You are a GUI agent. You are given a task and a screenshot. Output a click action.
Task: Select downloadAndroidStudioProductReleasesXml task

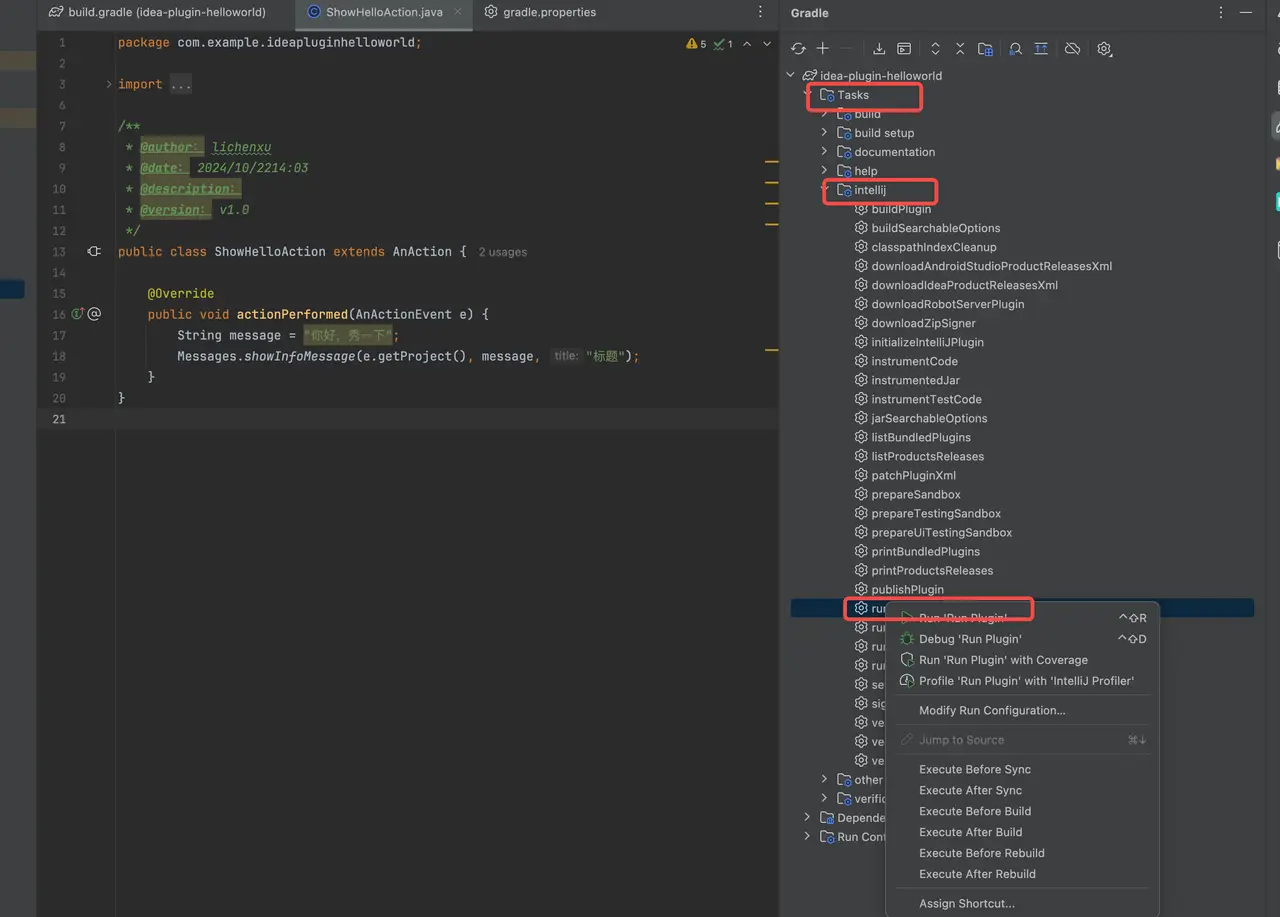click(991, 266)
